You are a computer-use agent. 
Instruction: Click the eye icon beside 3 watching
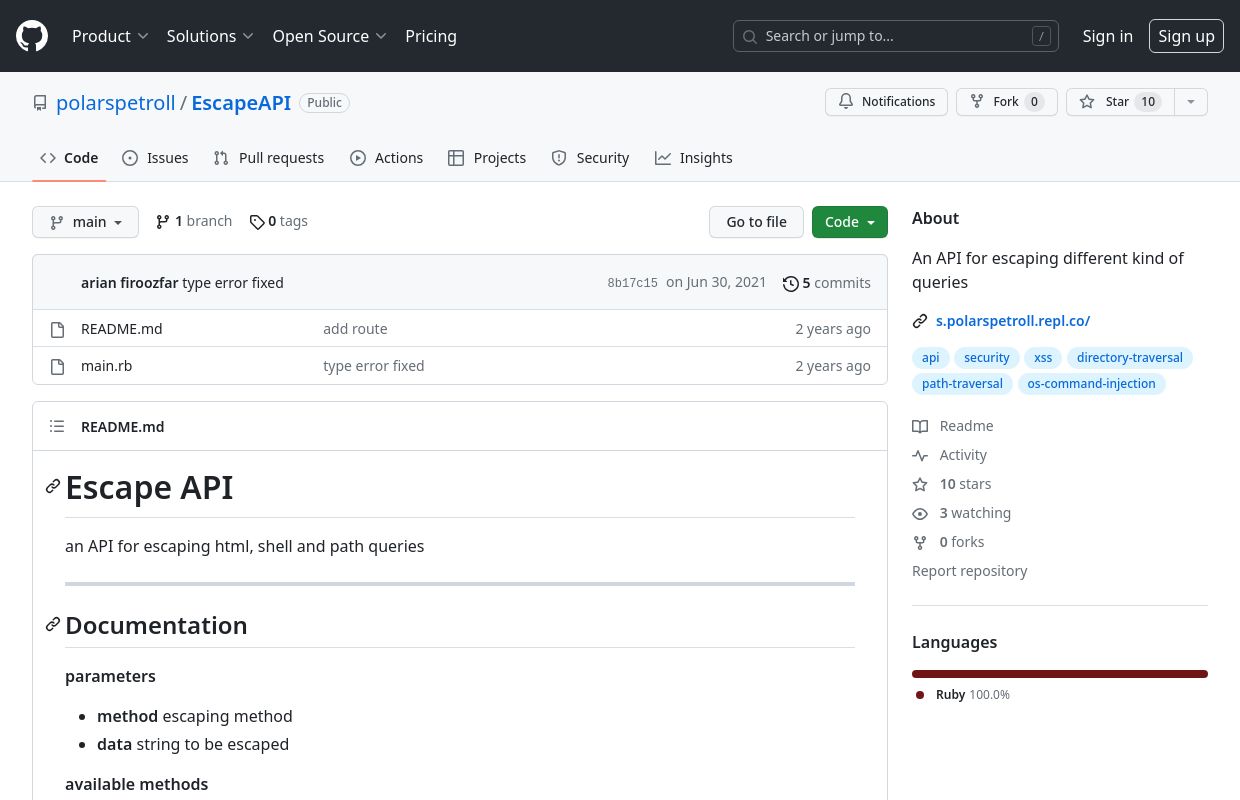click(x=920, y=513)
